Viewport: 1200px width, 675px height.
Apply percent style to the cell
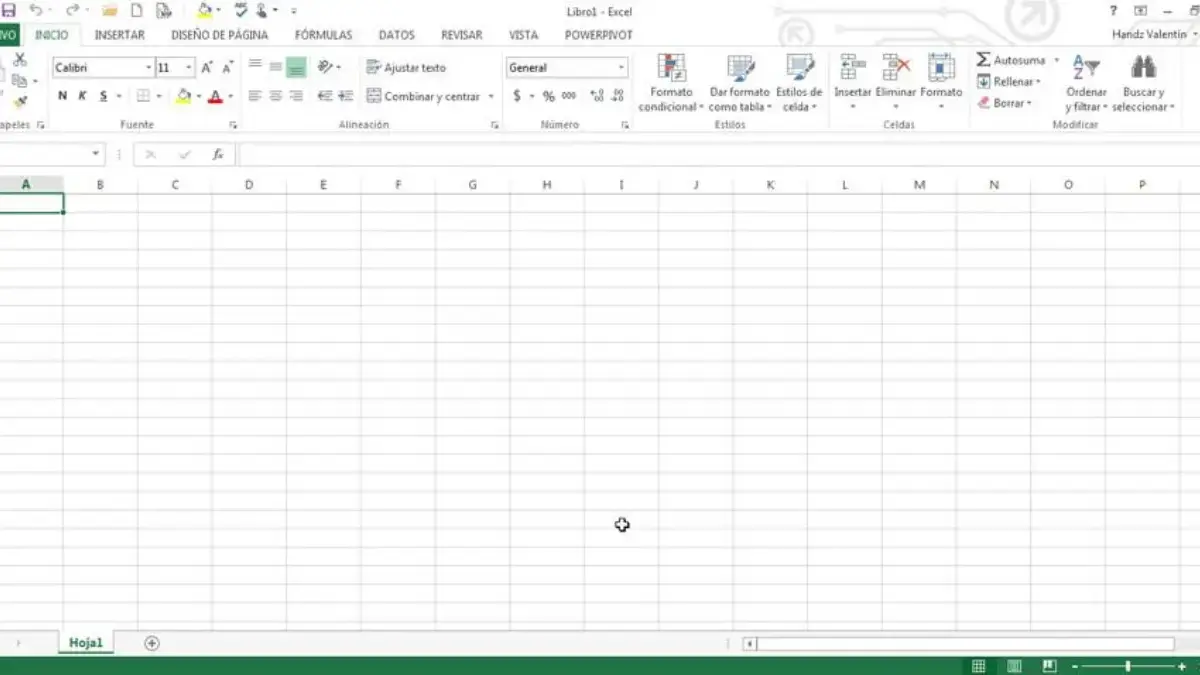click(548, 96)
